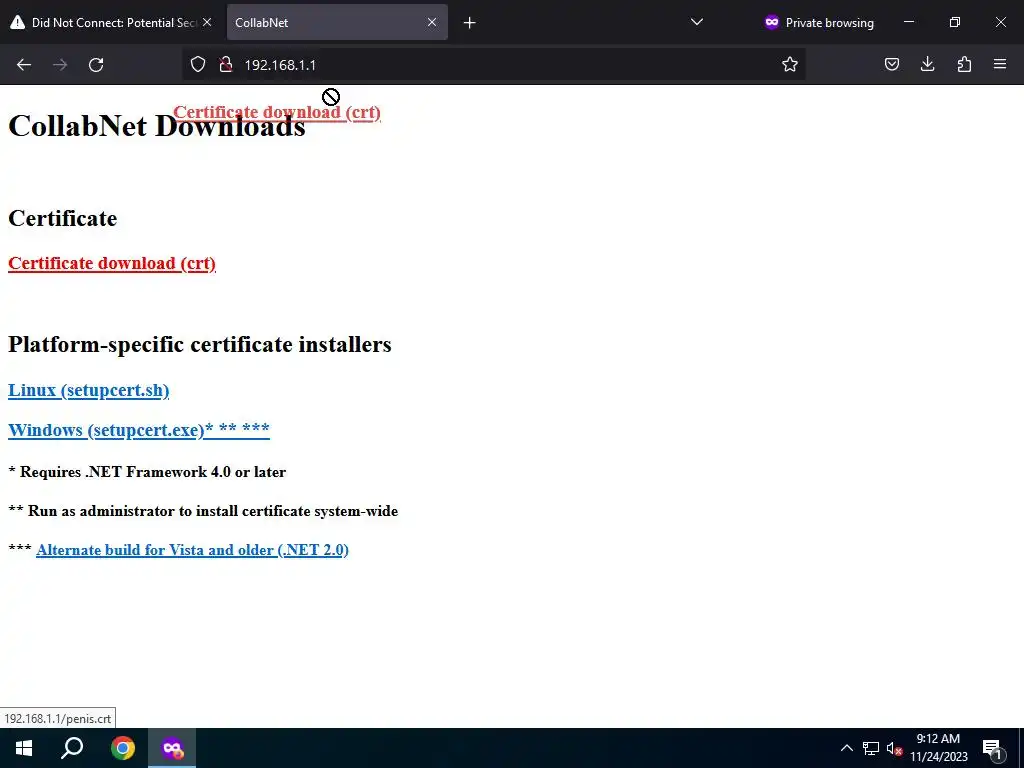Click the Private browsing indicator

point(819,22)
